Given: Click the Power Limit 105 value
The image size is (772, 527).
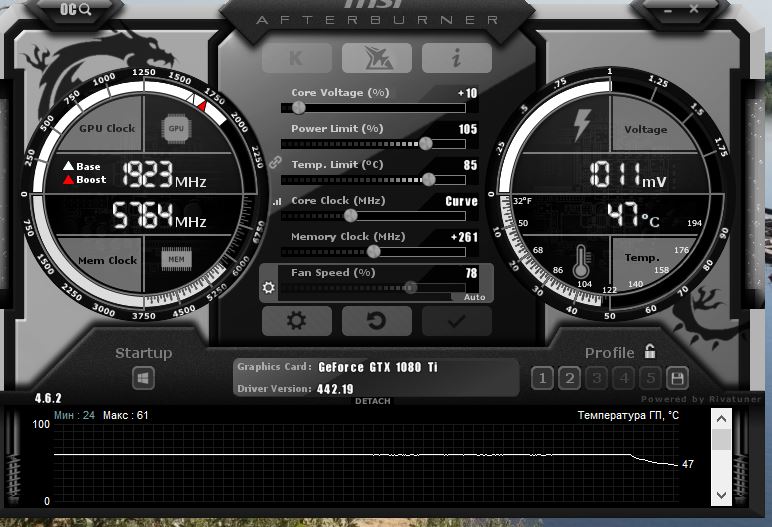Looking at the screenshot, I should (x=468, y=129).
